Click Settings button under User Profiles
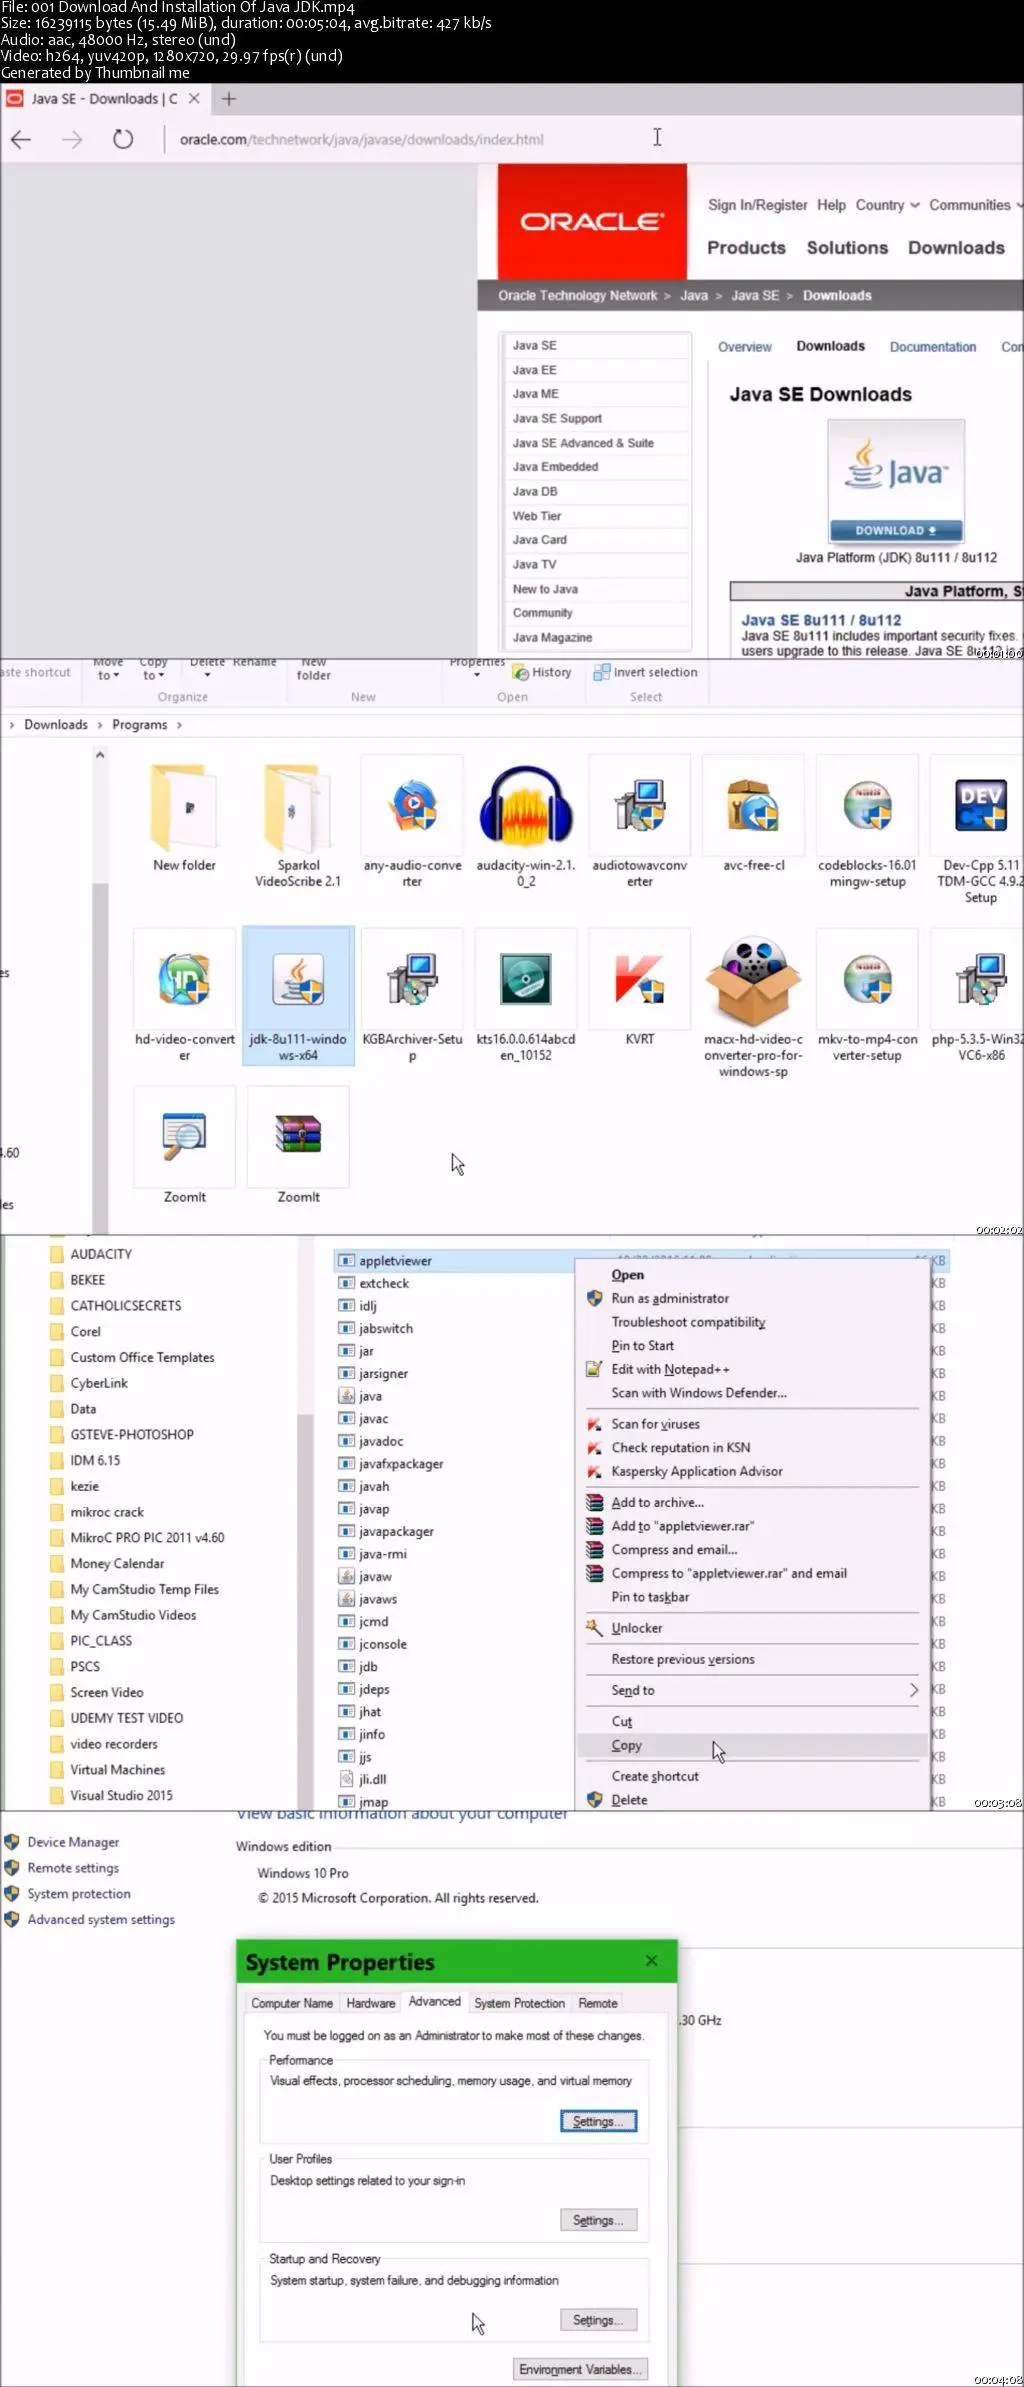 point(598,2220)
